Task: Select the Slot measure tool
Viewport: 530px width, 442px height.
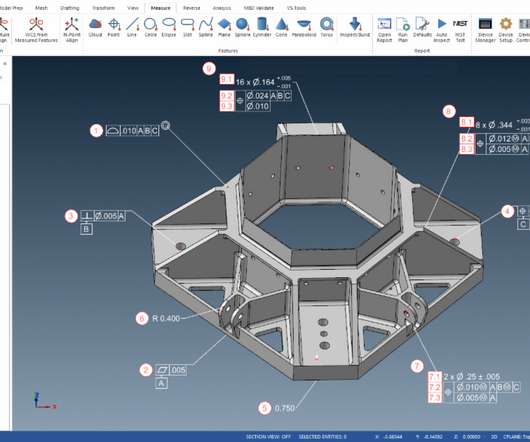Action: tap(187, 27)
